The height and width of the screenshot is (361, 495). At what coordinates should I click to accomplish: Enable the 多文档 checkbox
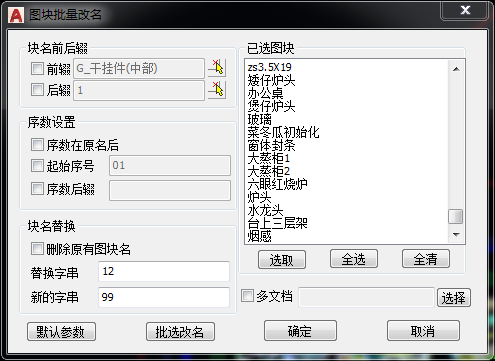247,296
